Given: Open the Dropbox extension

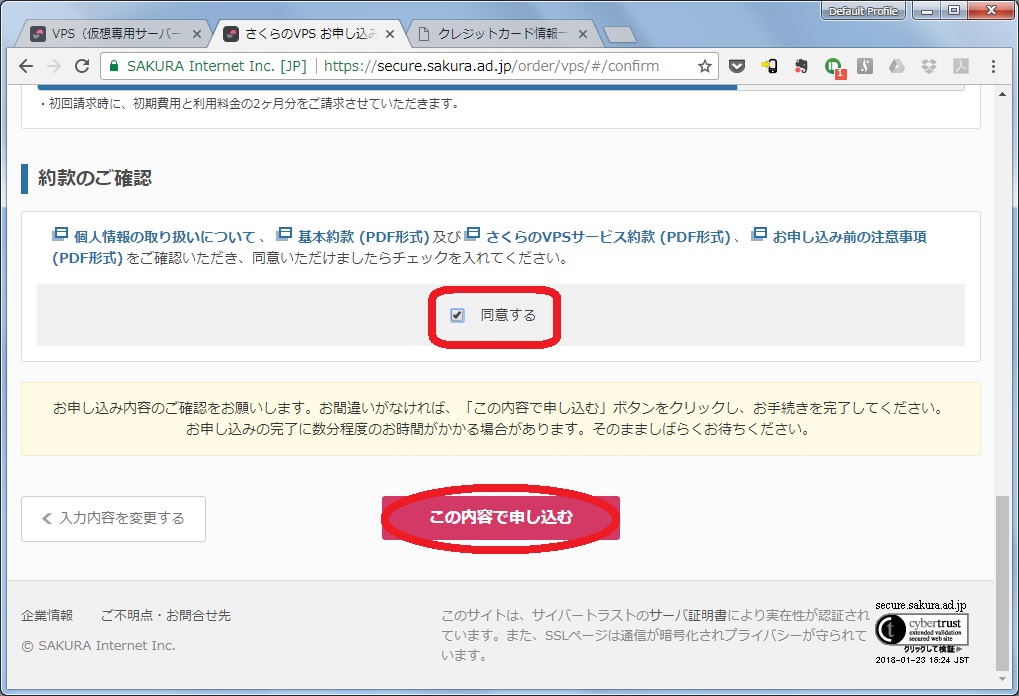Looking at the screenshot, I should pos(929,66).
